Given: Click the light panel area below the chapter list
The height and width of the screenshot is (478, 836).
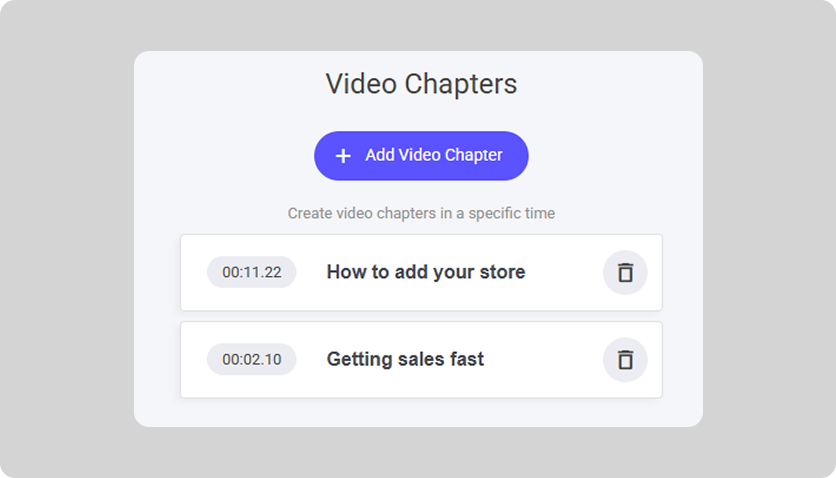Looking at the screenshot, I should coord(421,412).
